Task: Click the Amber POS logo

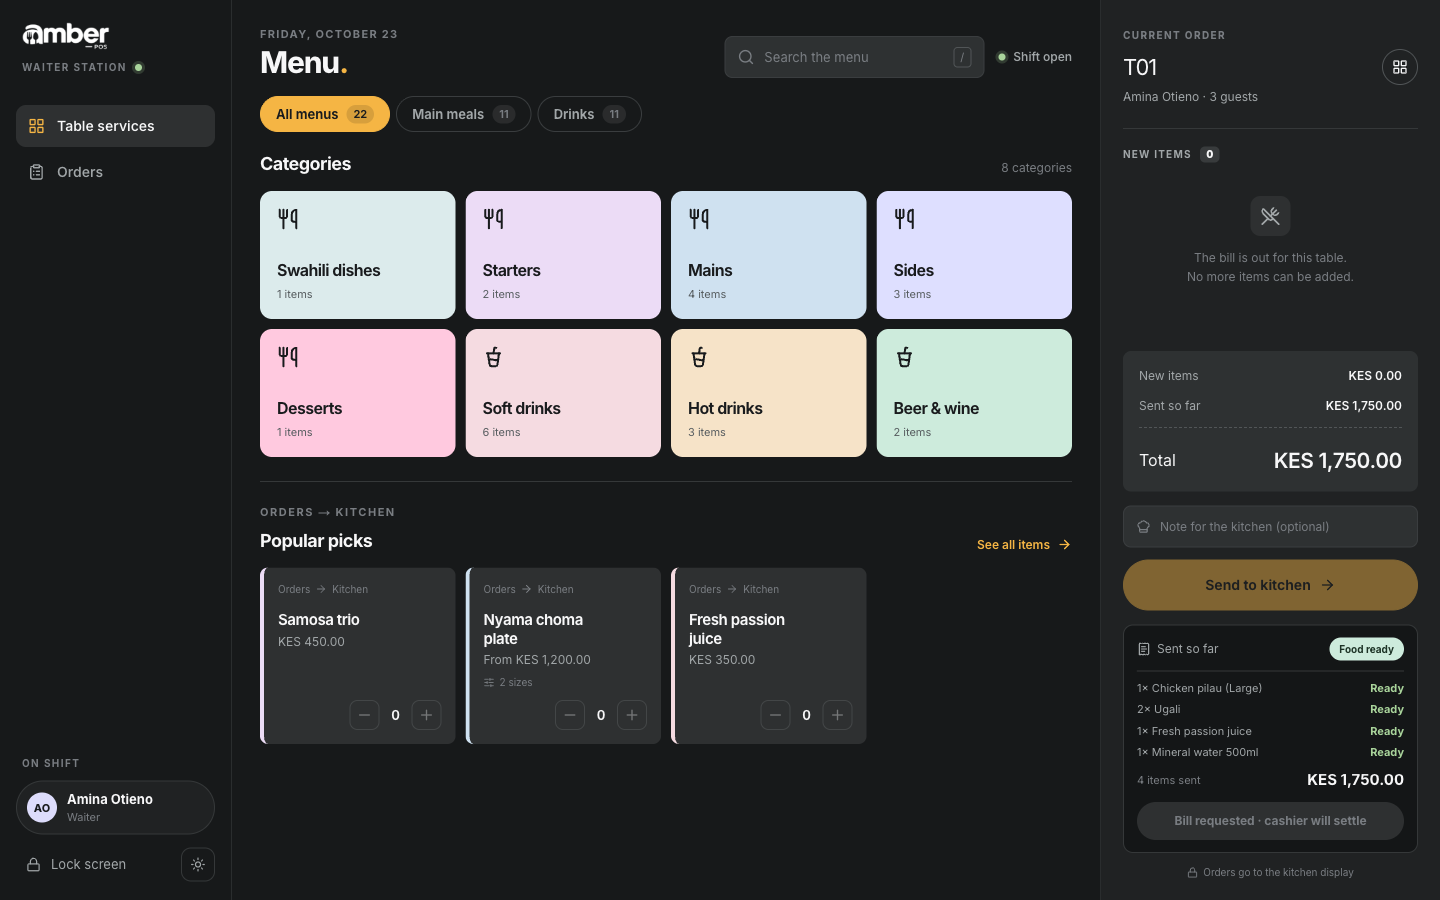Action: 66,36
